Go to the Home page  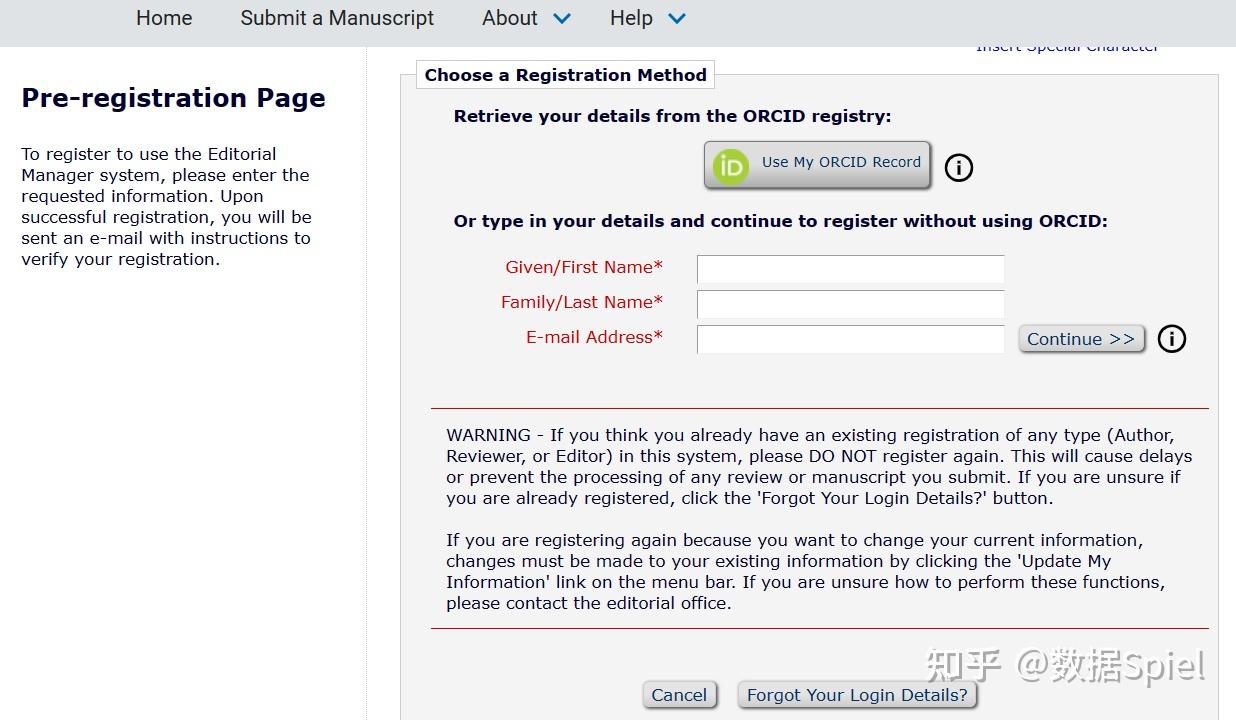click(x=164, y=18)
